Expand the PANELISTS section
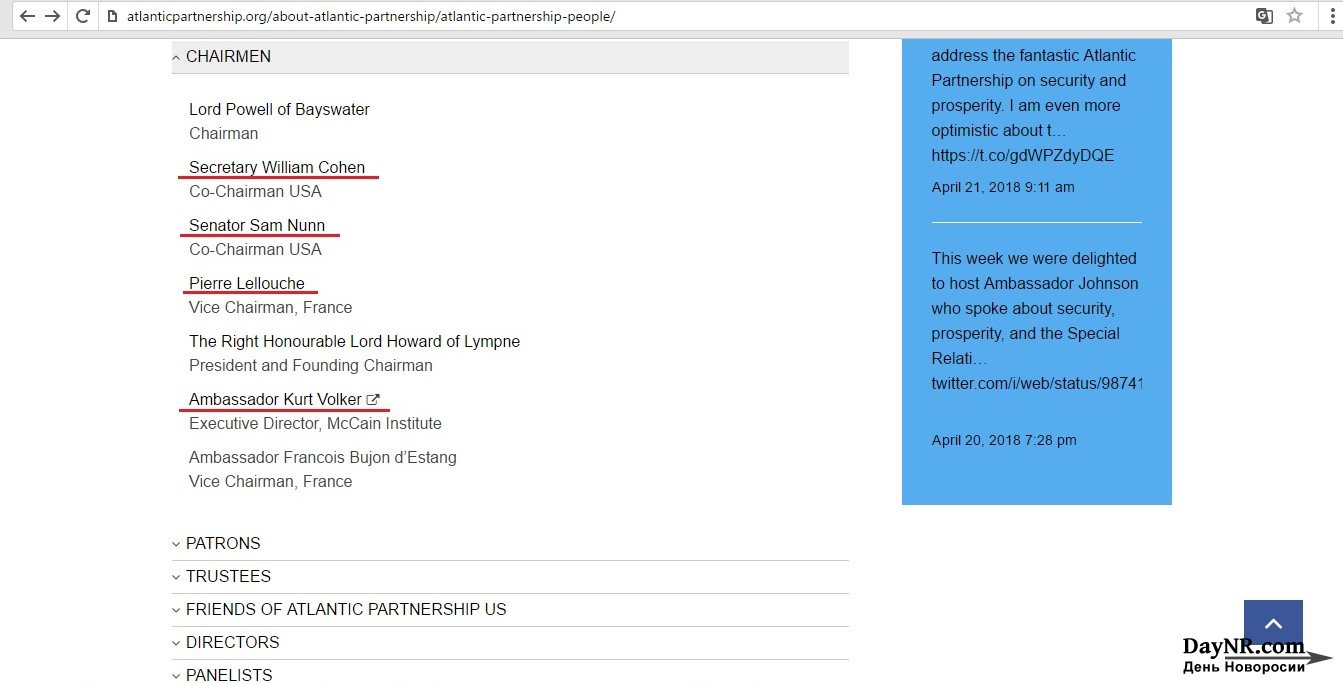Image resolution: width=1343 pixels, height=684 pixels. tap(510, 673)
